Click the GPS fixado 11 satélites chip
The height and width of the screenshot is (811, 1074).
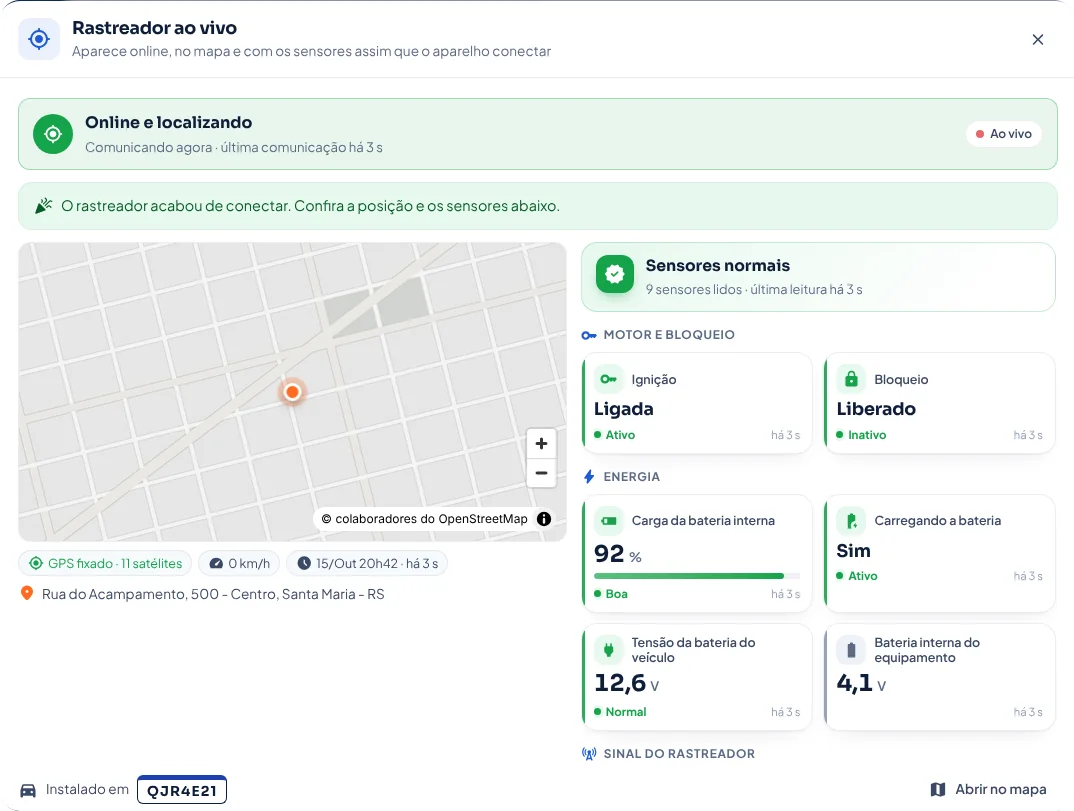click(105, 563)
